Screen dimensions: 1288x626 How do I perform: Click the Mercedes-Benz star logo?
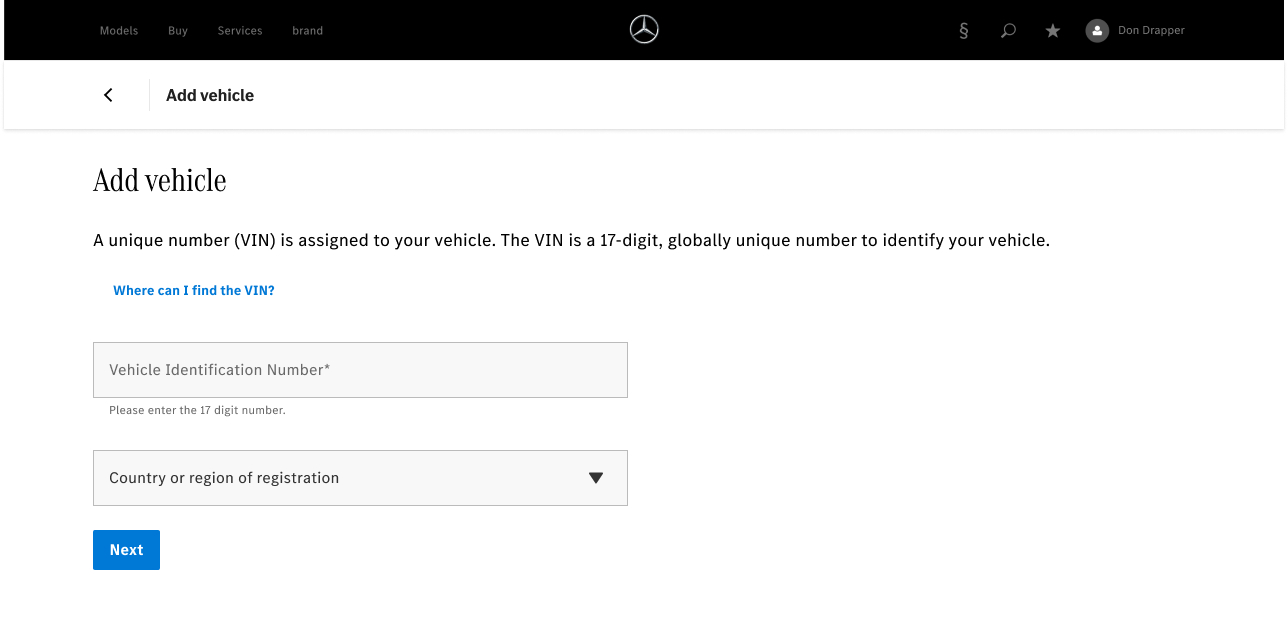[644, 30]
